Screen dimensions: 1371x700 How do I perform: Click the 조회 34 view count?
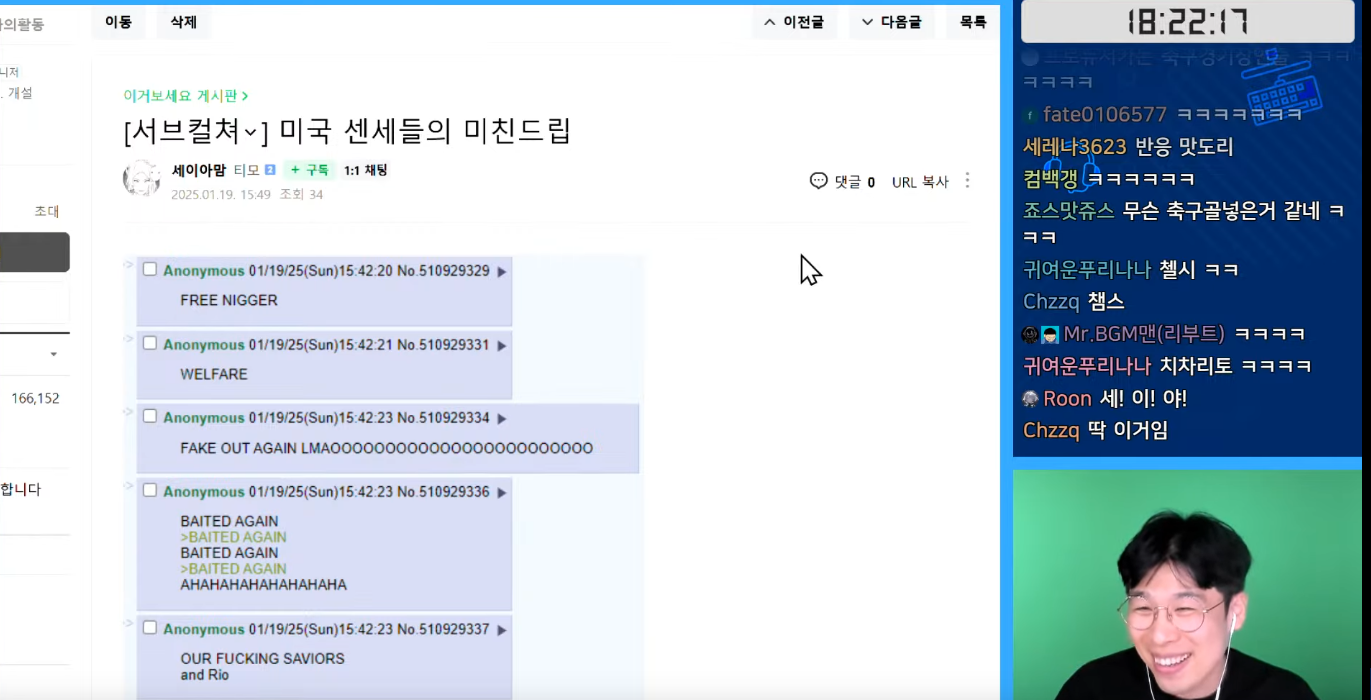tap(301, 195)
